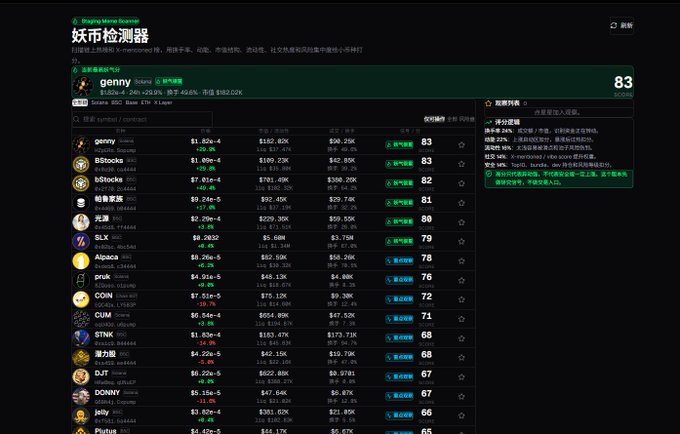Click the DONNY token avatar
The height and width of the screenshot is (434, 680).
tap(81, 396)
